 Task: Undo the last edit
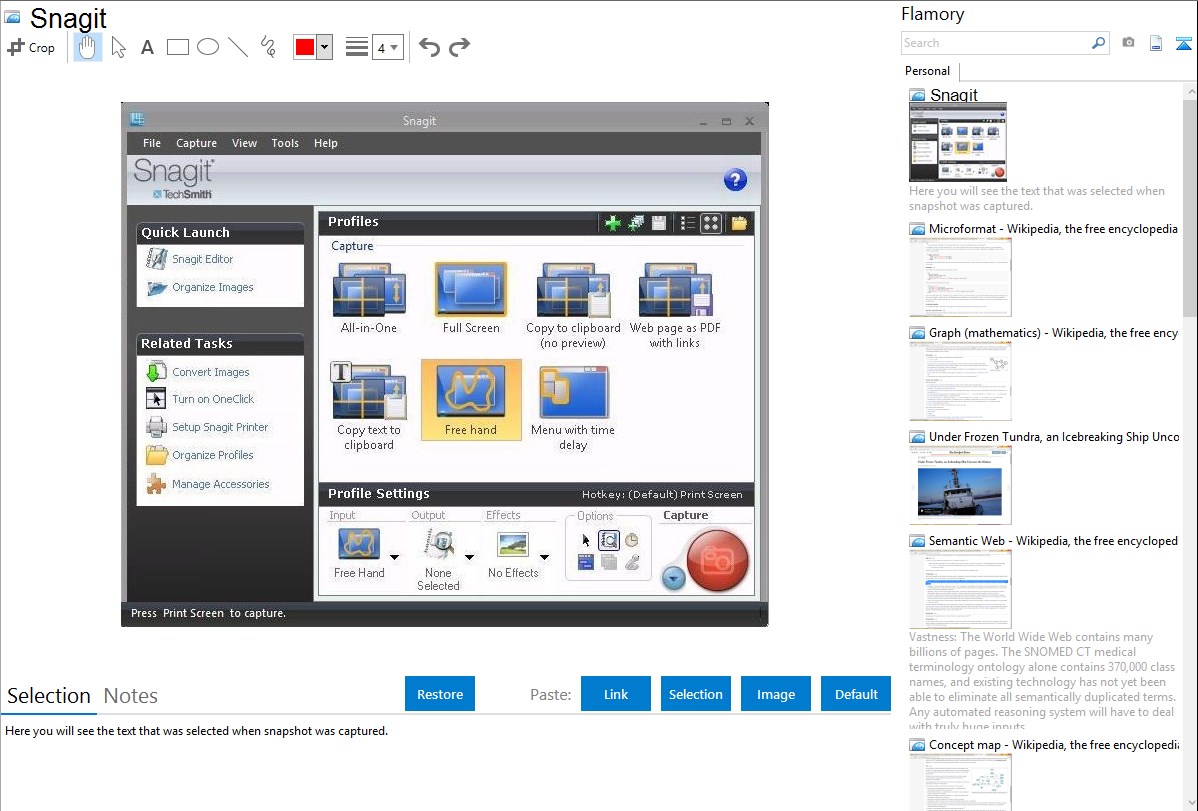click(x=429, y=47)
